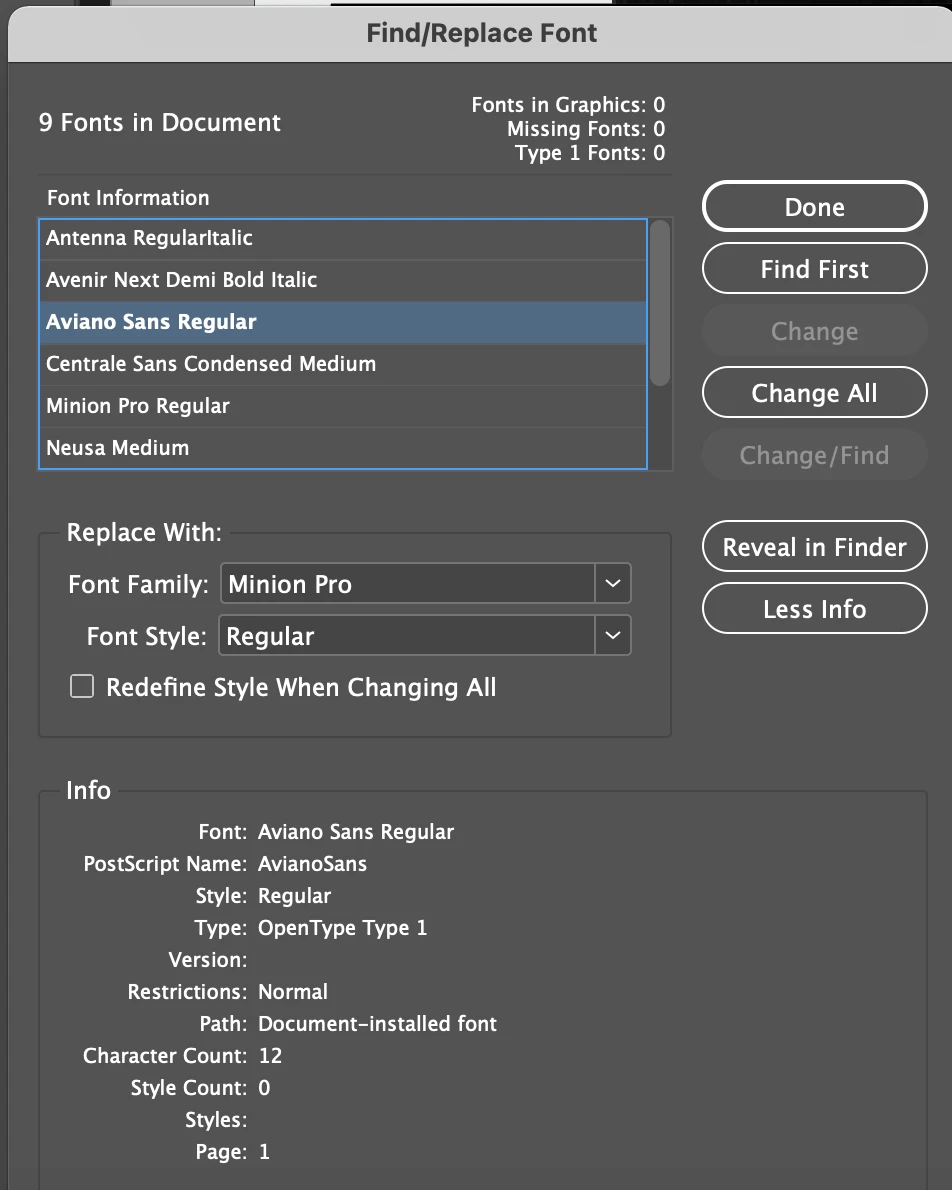Select Aviano Sans Regular in font list

pyautogui.click(x=343, y=323)
